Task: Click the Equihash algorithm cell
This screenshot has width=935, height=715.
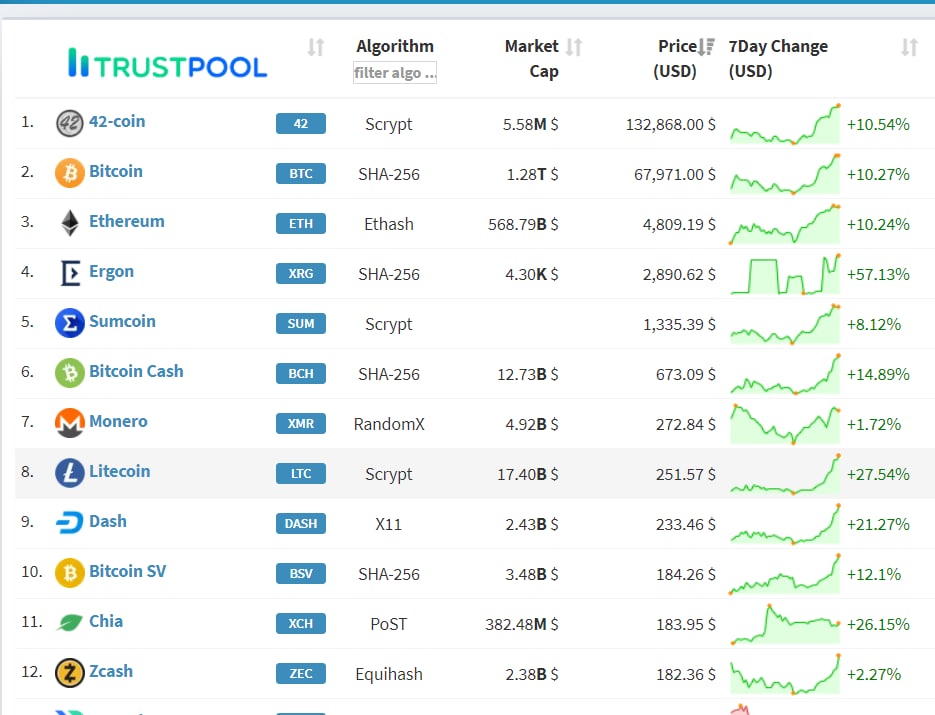Action: [x=389, y=674]
